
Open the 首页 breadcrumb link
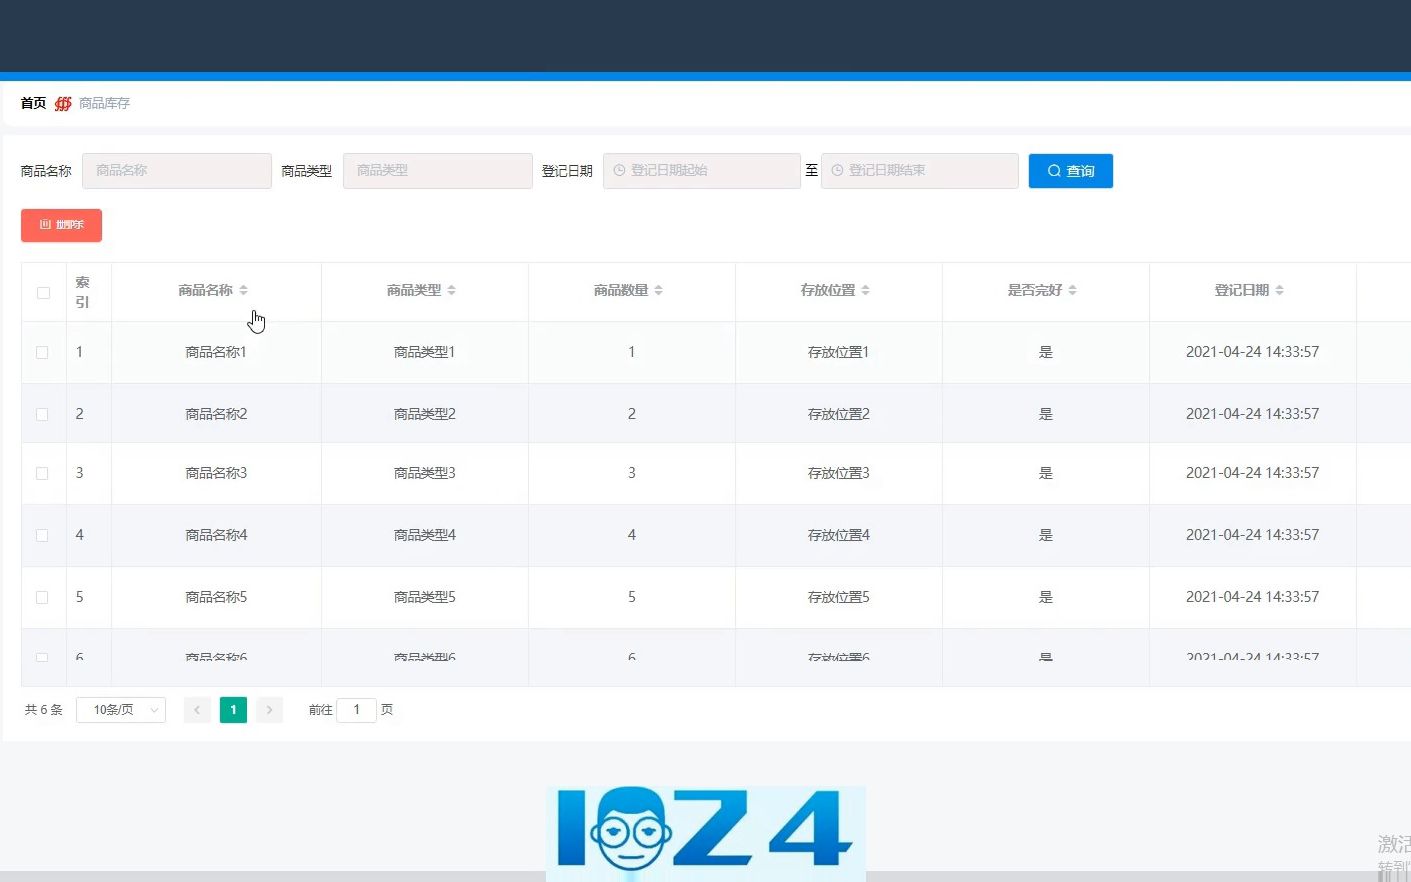pos(31,103)
